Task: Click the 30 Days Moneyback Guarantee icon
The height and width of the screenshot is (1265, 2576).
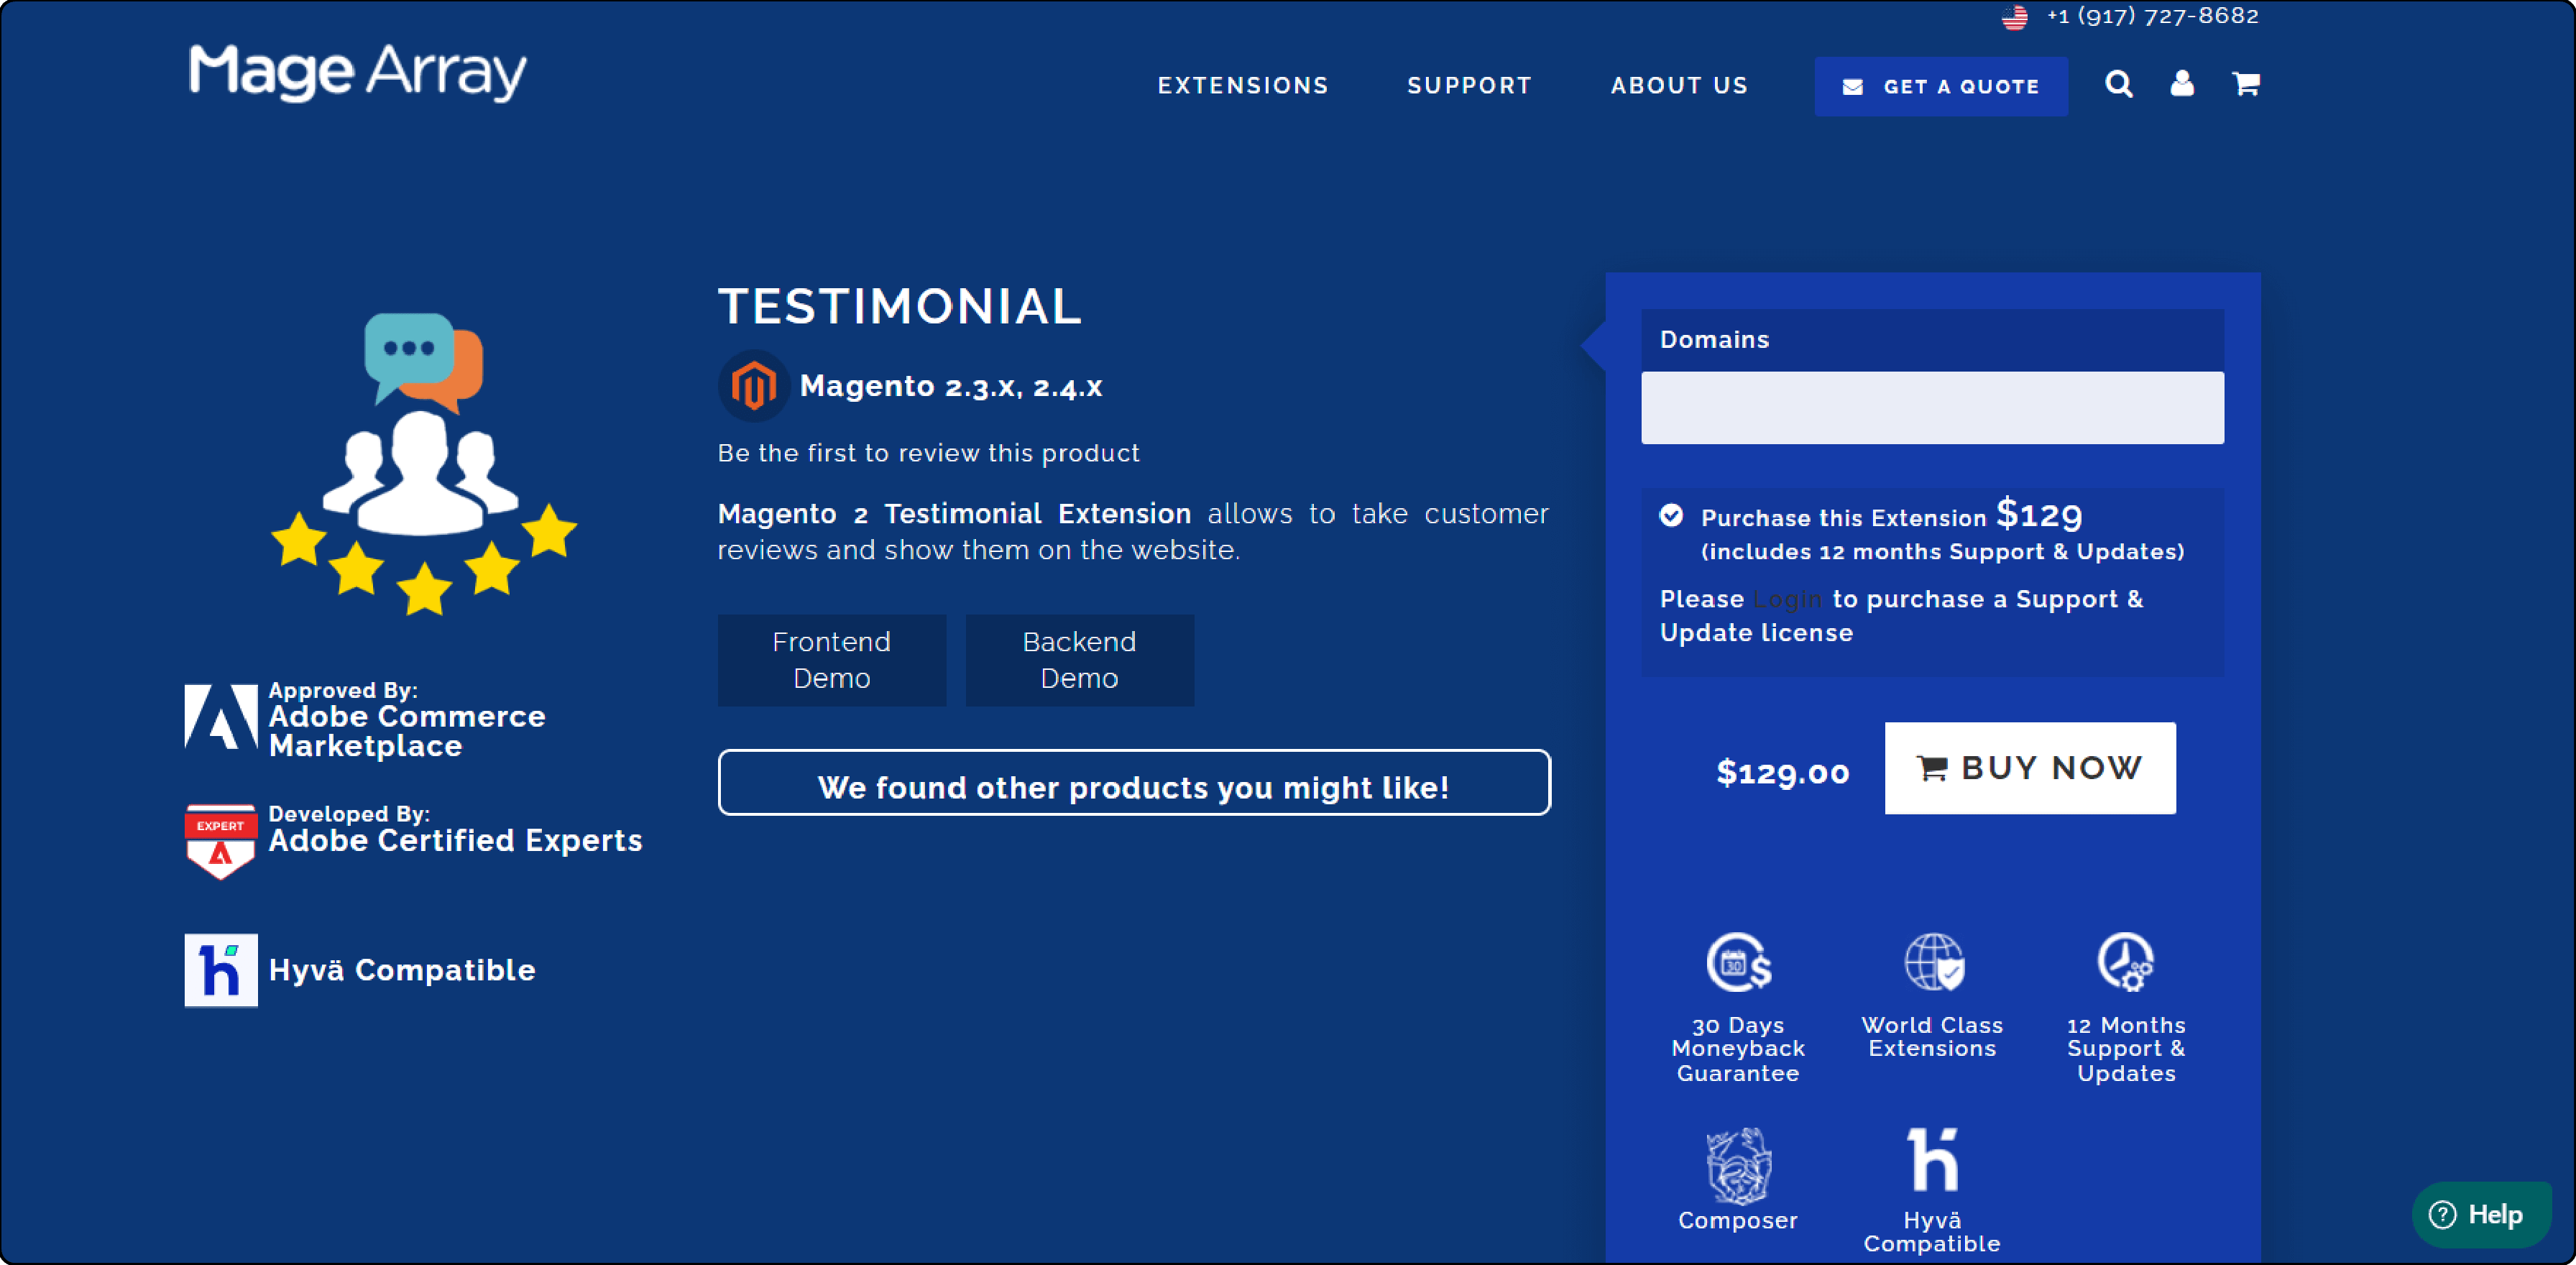Action: tap(1738, 962)
